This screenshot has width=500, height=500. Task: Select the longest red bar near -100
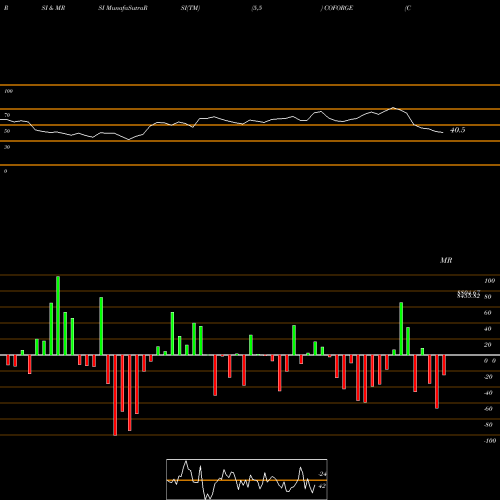(x=115, y=395)
